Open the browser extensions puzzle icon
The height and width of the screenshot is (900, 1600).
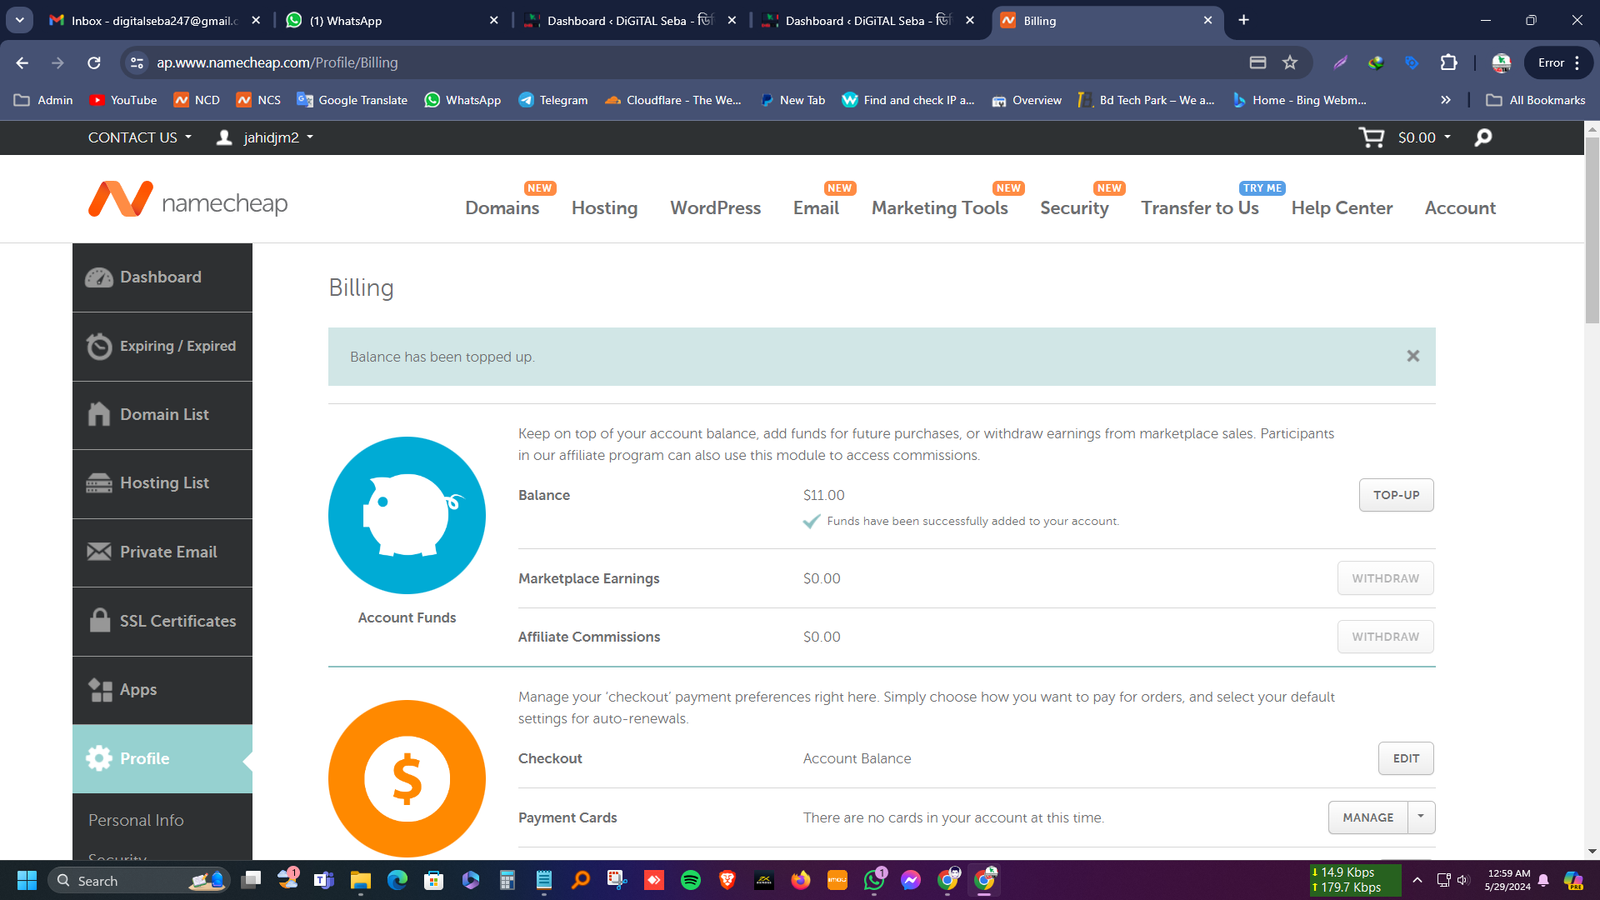tap(1448, 62)
